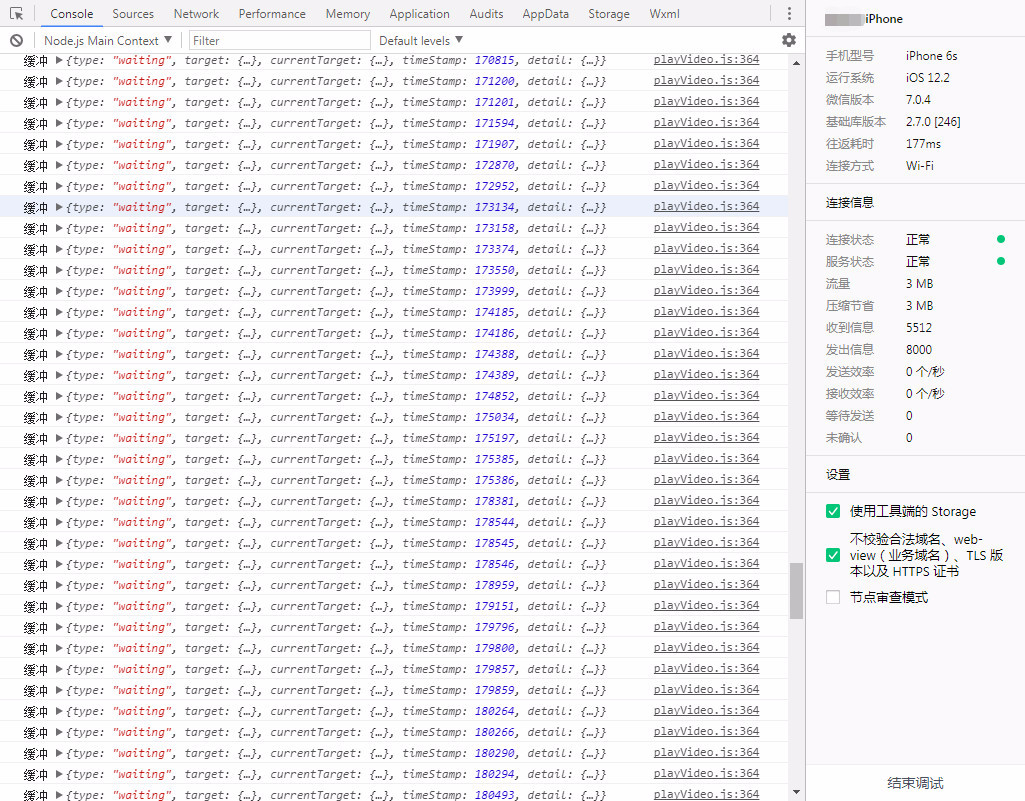Open playVideo.js:364 link for timeStamp 171907
Screen dimensions: 1025x801
tap(707, 143)
